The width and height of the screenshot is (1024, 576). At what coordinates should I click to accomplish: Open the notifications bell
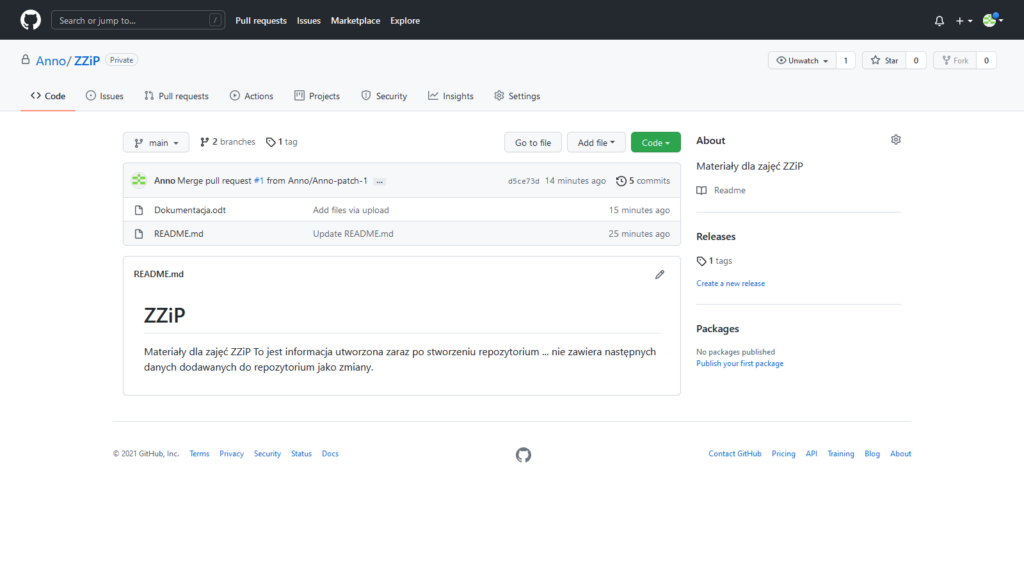939,21
